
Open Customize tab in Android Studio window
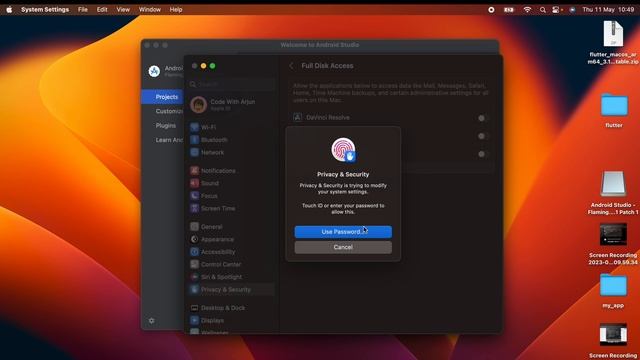tap(162, 111)
